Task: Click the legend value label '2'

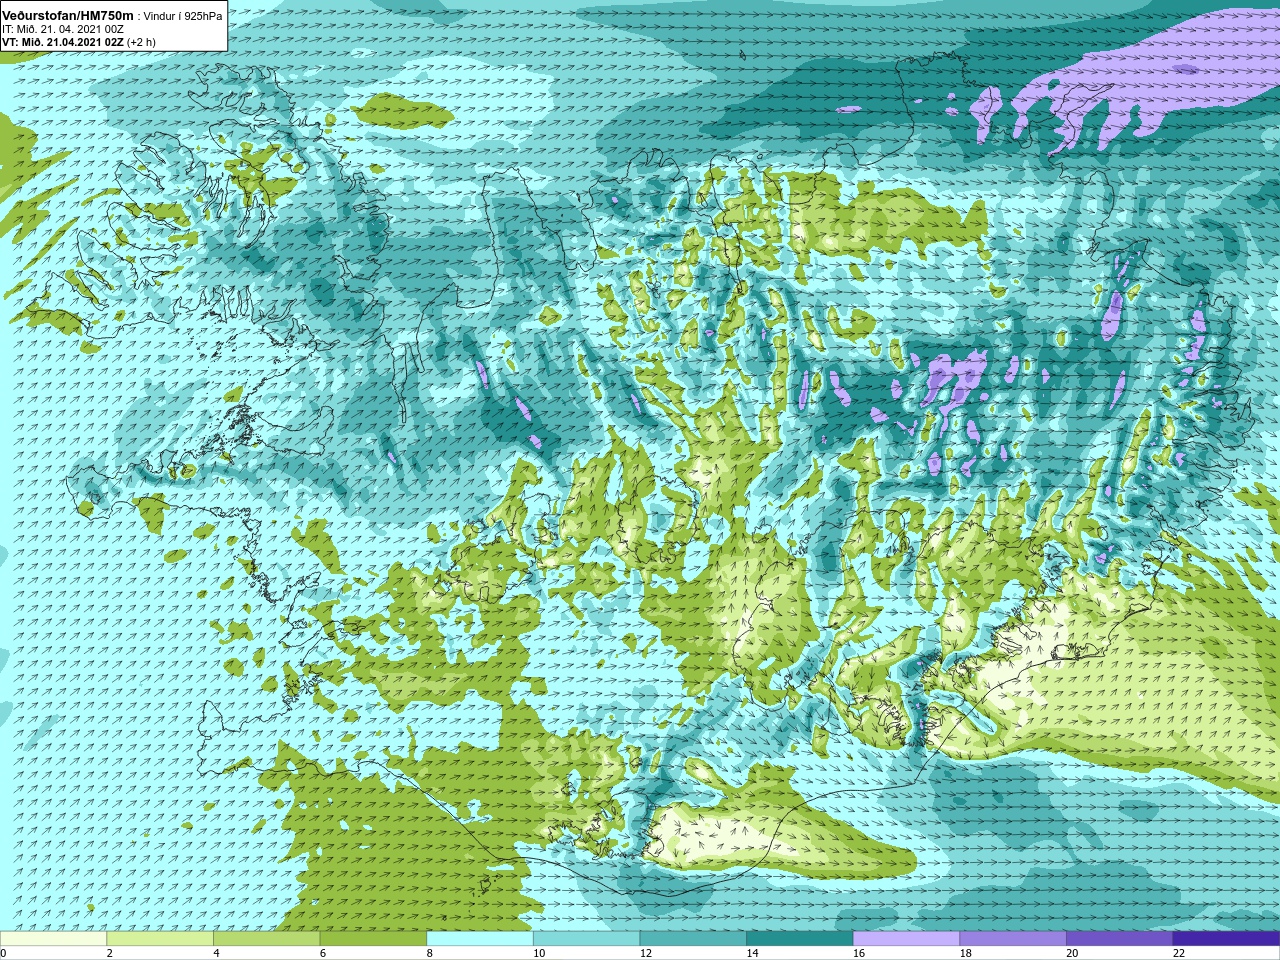Action: pos(110,953)
